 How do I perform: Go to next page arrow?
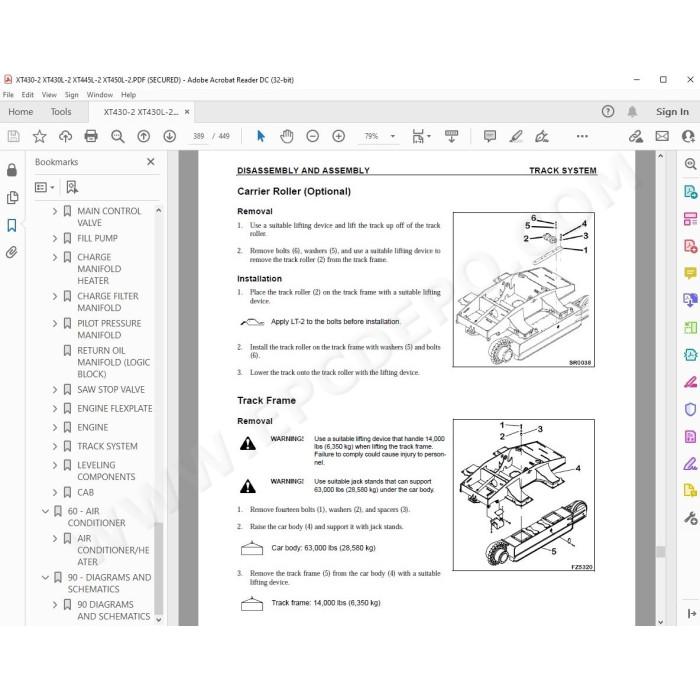coord(170,136)
